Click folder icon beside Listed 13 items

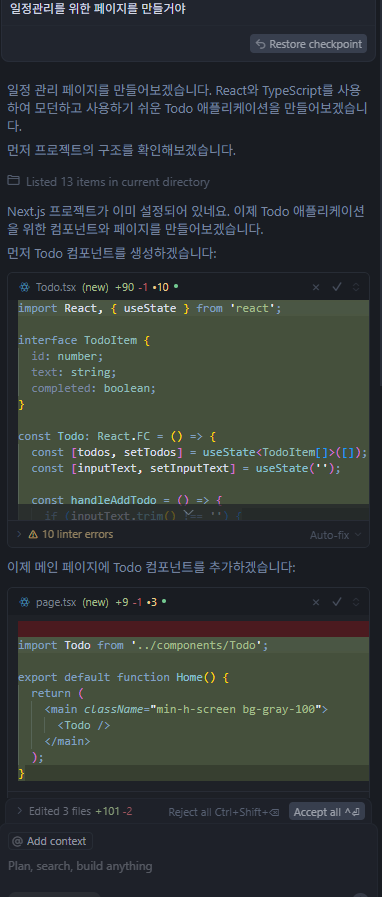(14, 181)
